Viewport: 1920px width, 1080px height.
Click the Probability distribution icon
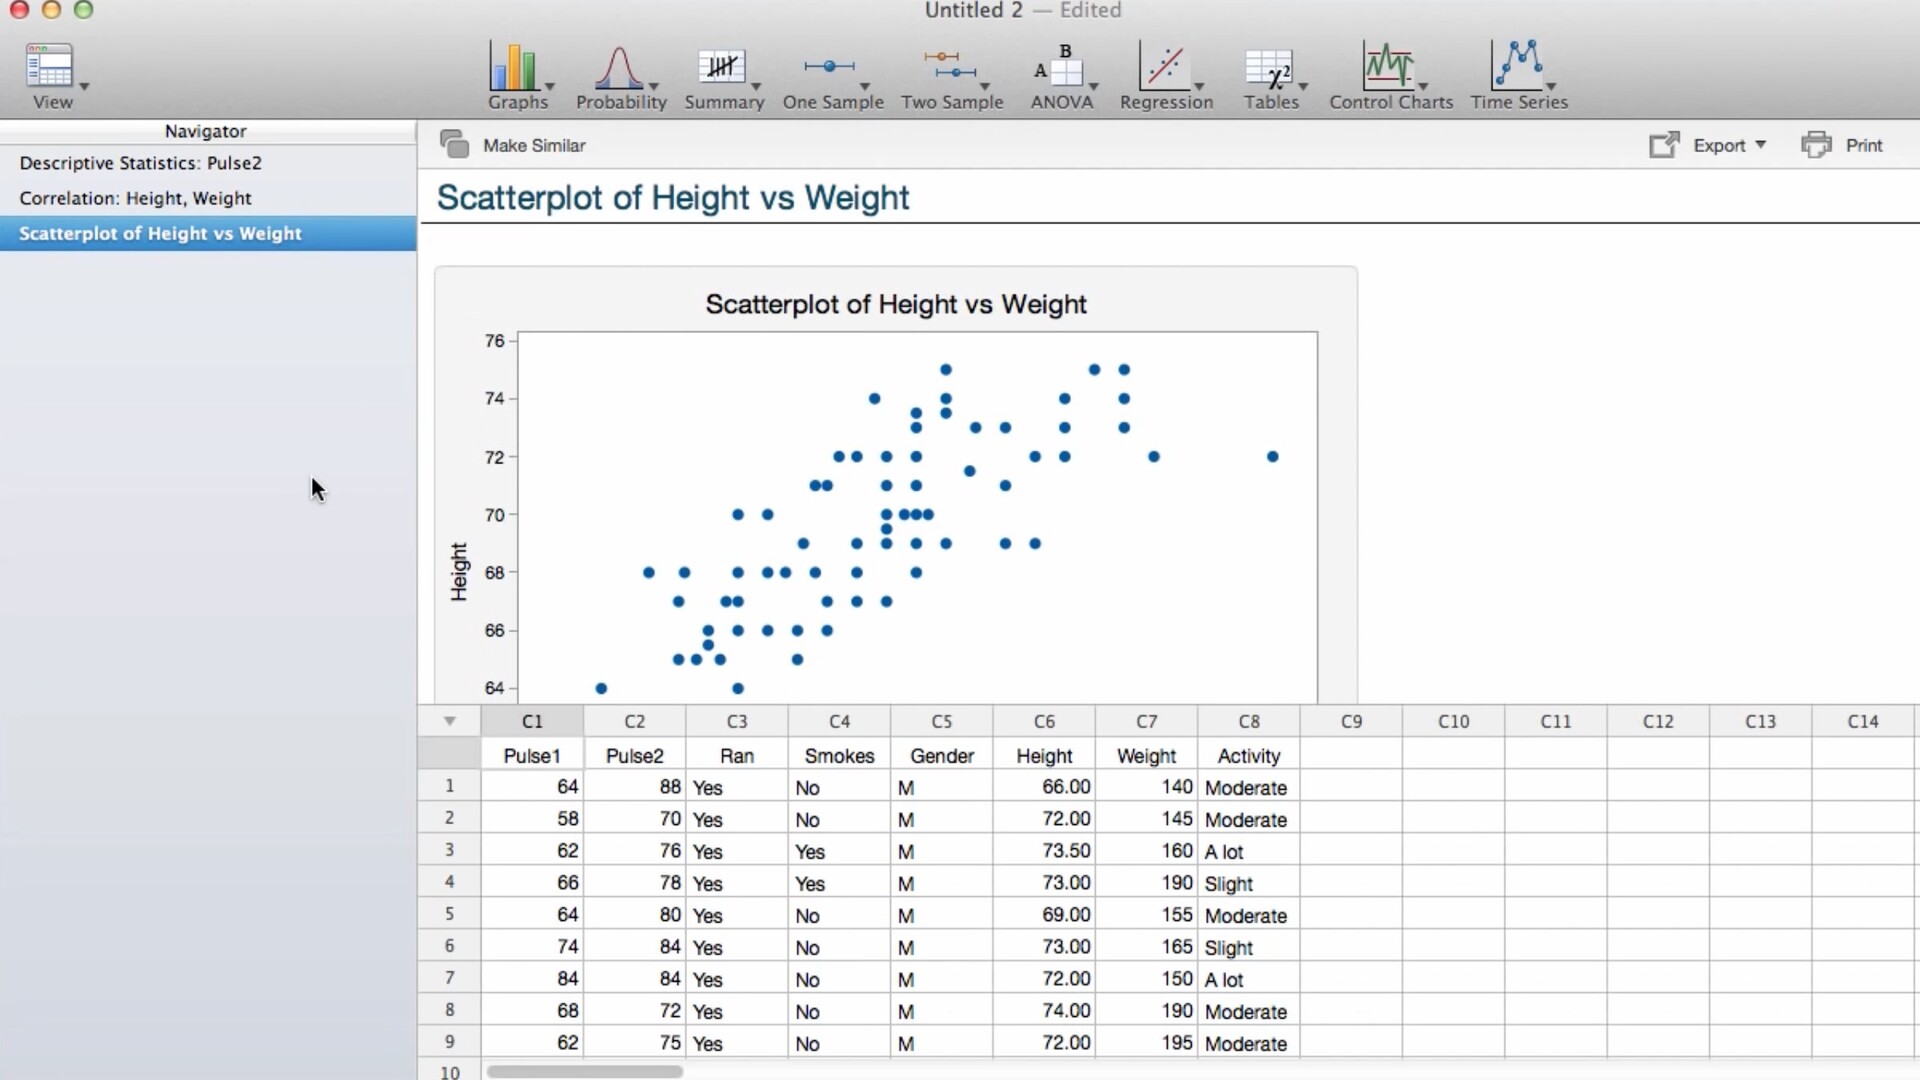point(618,68)
